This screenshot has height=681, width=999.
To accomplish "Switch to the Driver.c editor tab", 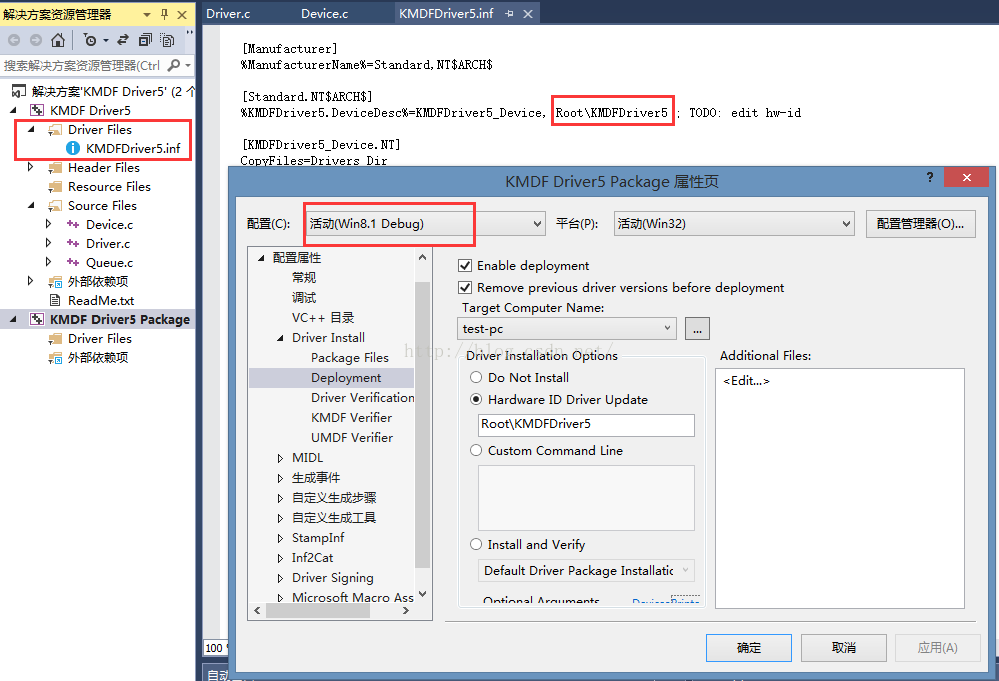I will point(228,13).
